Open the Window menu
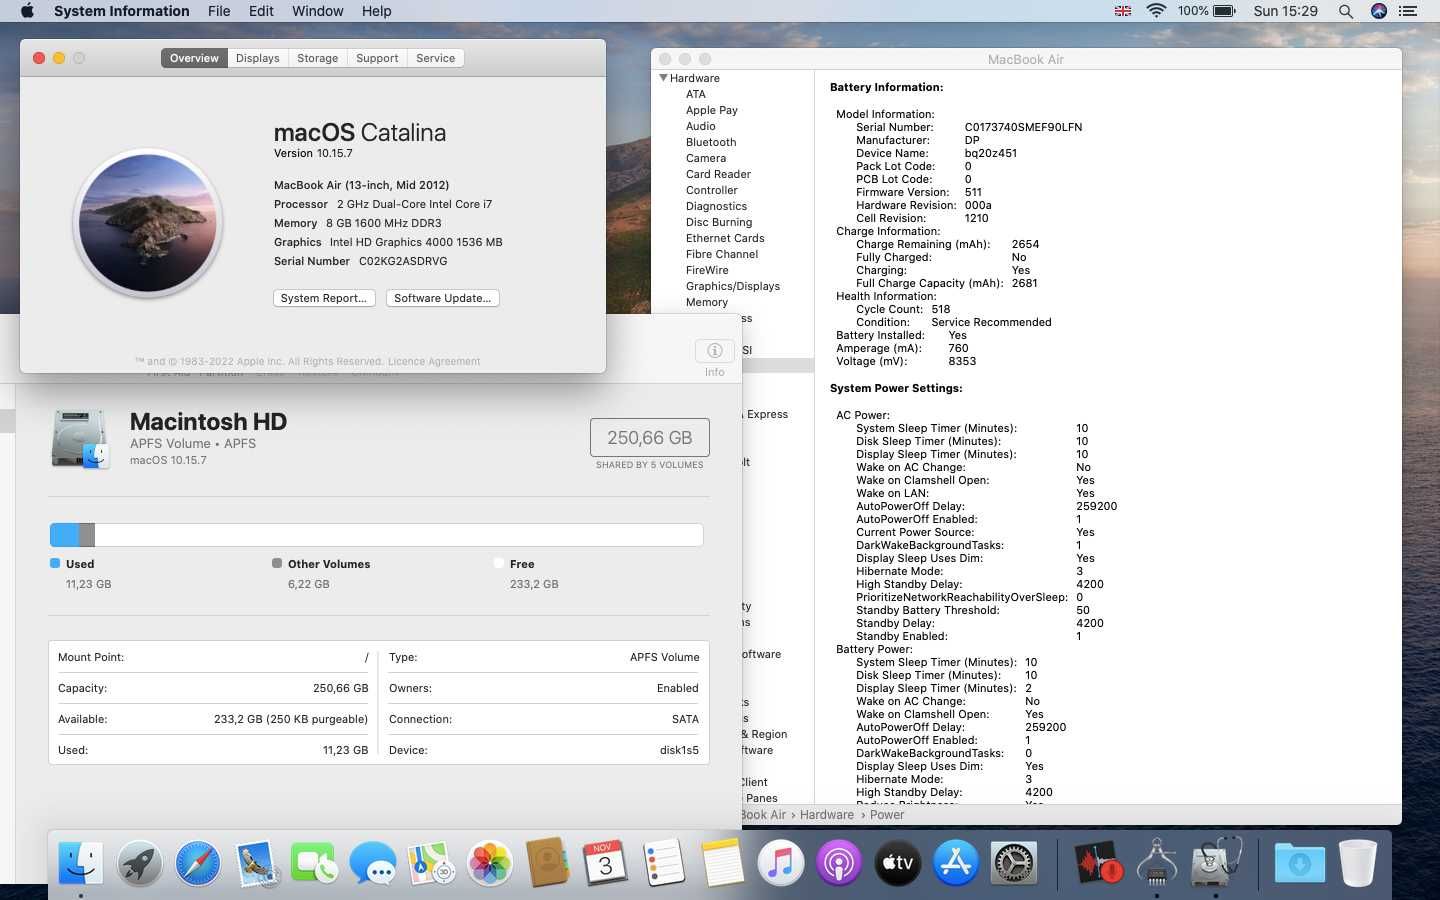This screenshot has width=1440, height=900. pyautogui.click(x=317, y=11)
